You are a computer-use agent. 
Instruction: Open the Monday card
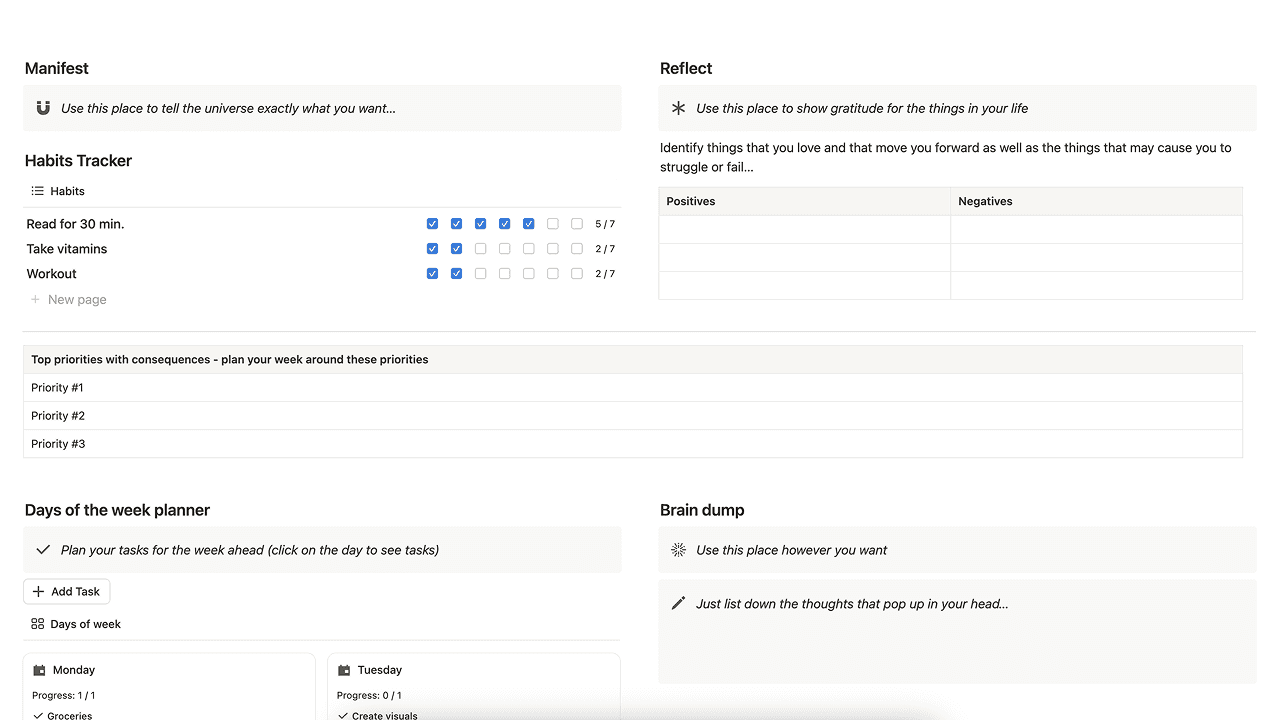point(169,687)
